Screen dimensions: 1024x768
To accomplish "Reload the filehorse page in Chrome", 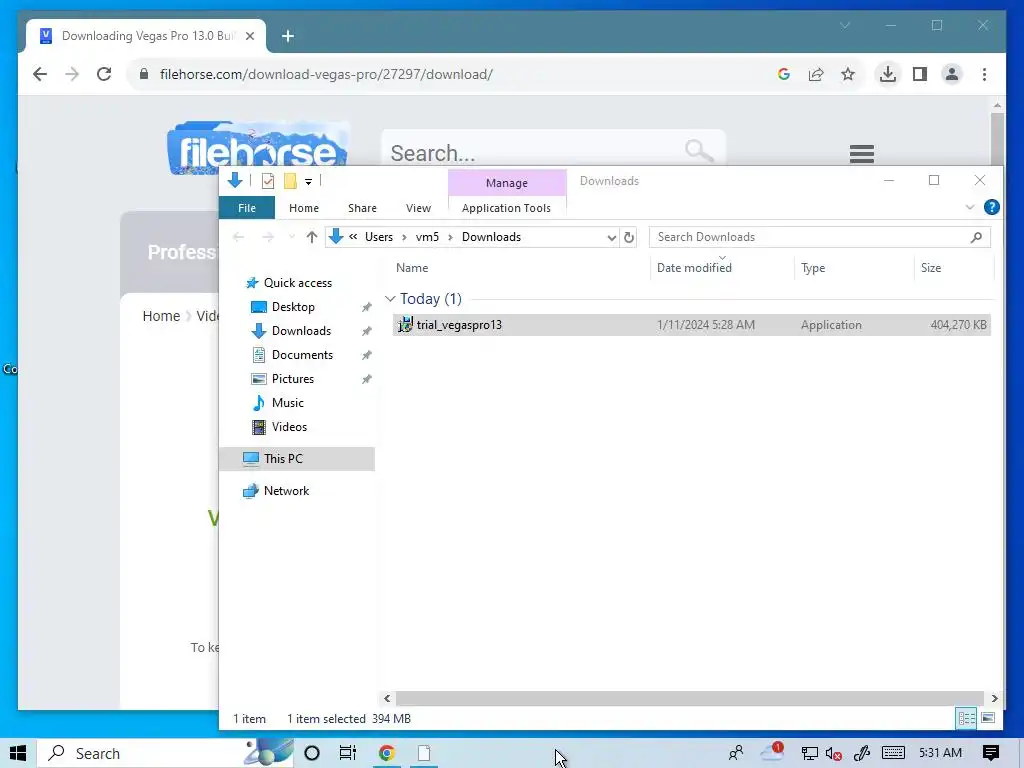I will 104,74.
